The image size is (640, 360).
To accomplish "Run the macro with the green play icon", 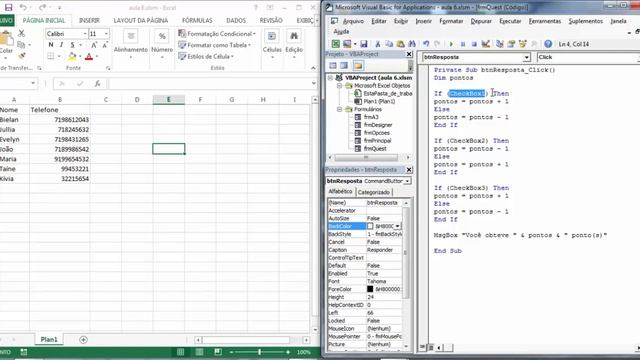I will point(451,44).
